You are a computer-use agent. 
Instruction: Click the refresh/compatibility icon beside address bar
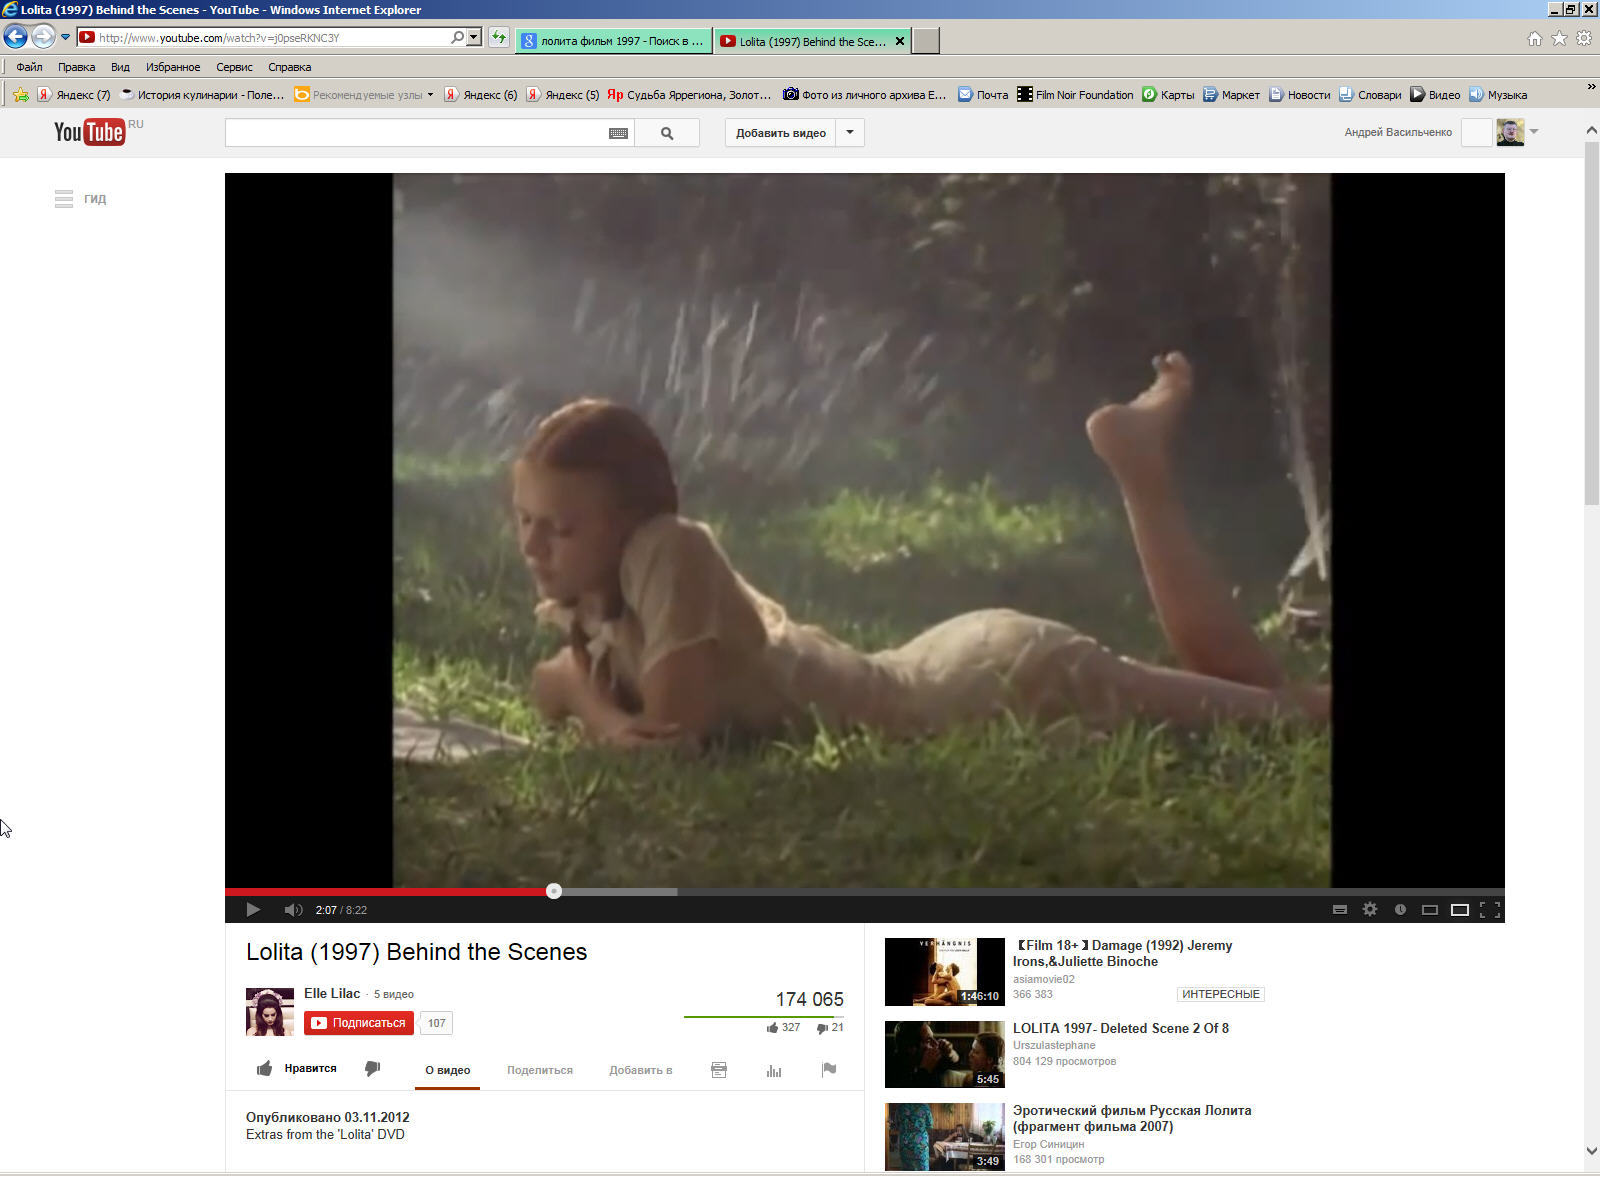pos(499,38)
